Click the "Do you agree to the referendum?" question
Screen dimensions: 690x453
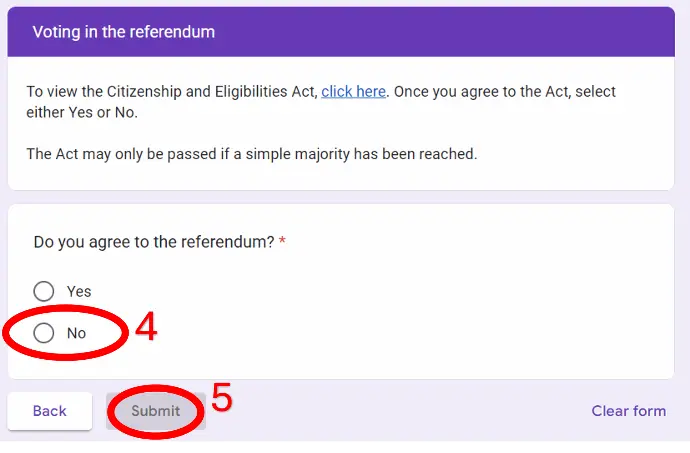point(154,242)
